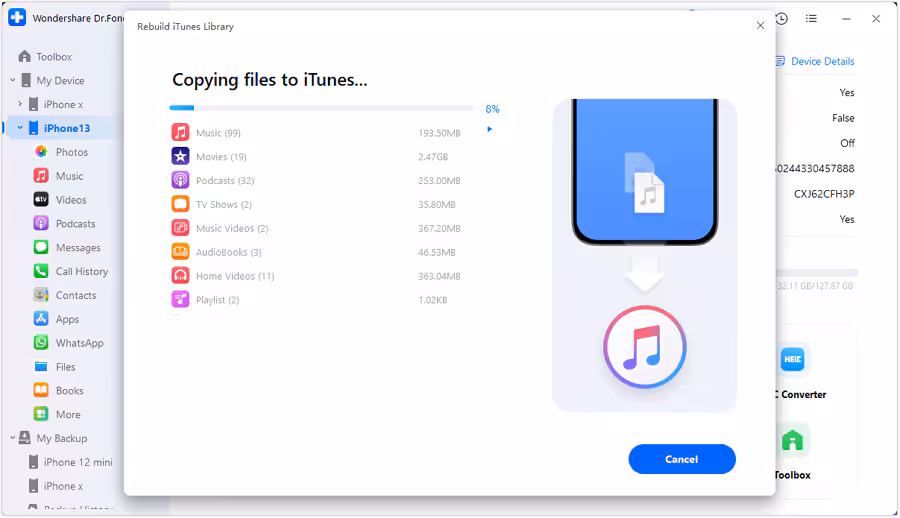Open the Music icon in sidebar
The width and height of the screenshot is (900, 518).
pos(41,176)
